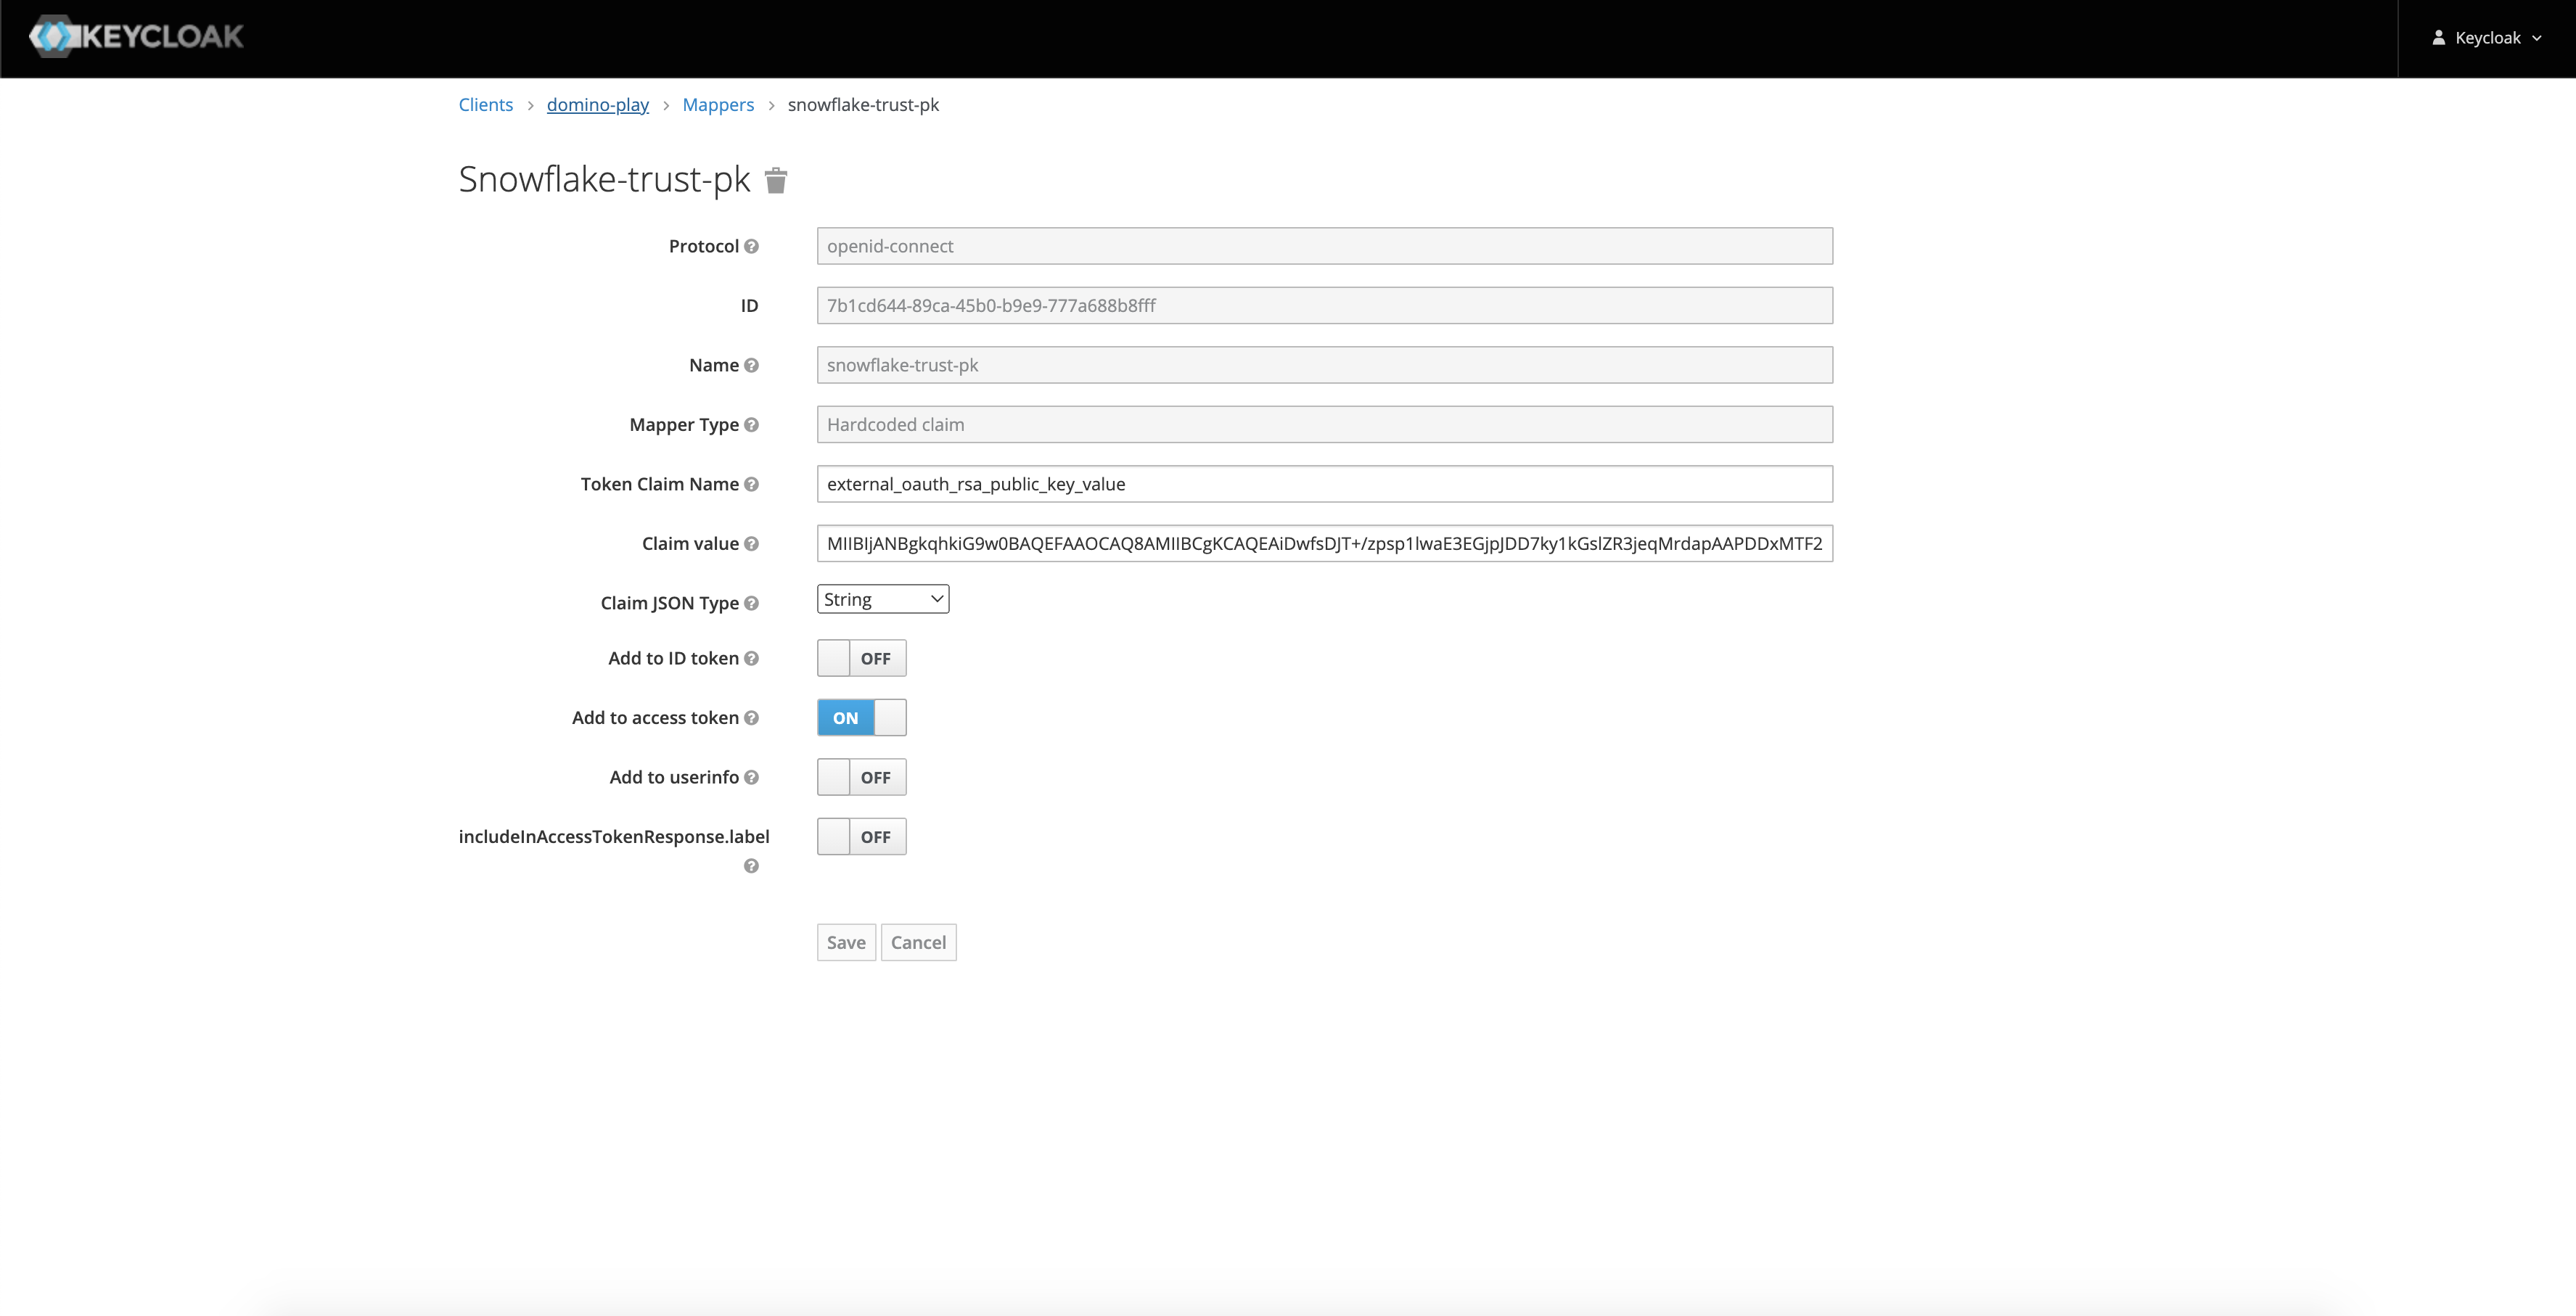
Task: Focus the Token Claim Name field
Action: pyautogui.click(x=1325, y=484)
